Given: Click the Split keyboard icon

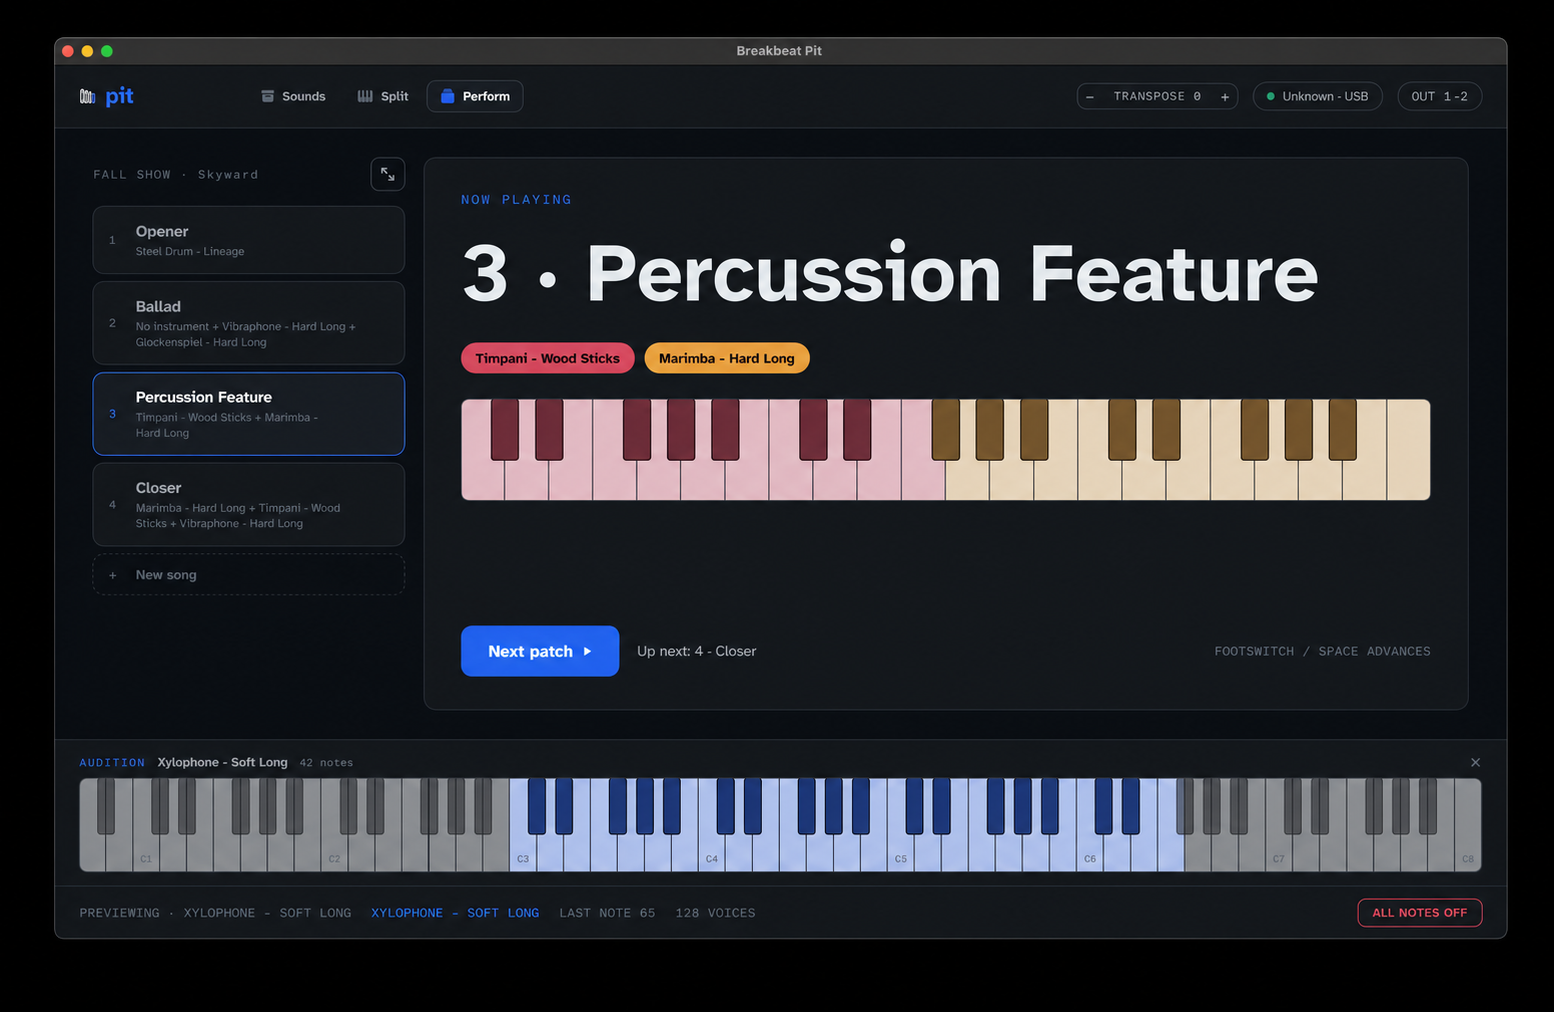Looking at the screenshot, I should pyautogui.click(x=365, y=96).
